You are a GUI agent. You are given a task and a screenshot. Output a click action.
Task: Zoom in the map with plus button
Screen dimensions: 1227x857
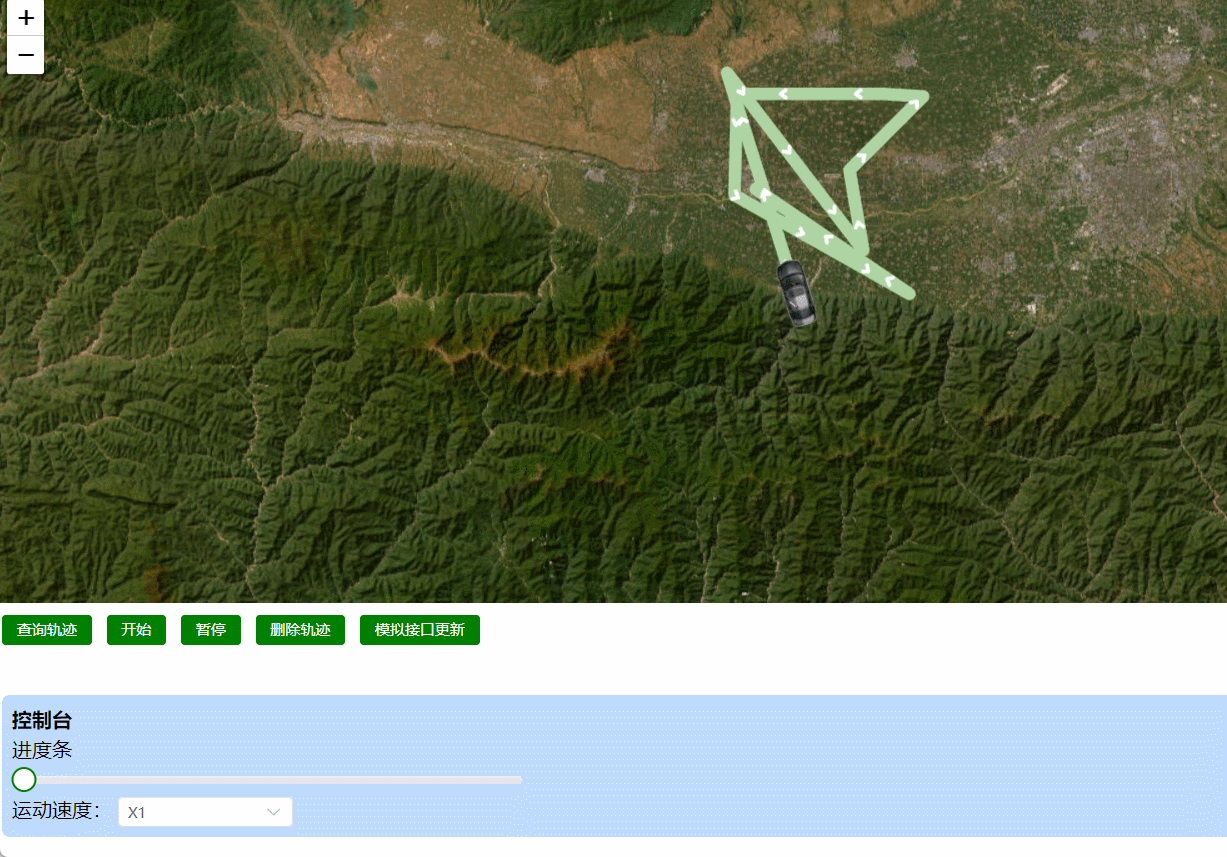pos(25,18)
